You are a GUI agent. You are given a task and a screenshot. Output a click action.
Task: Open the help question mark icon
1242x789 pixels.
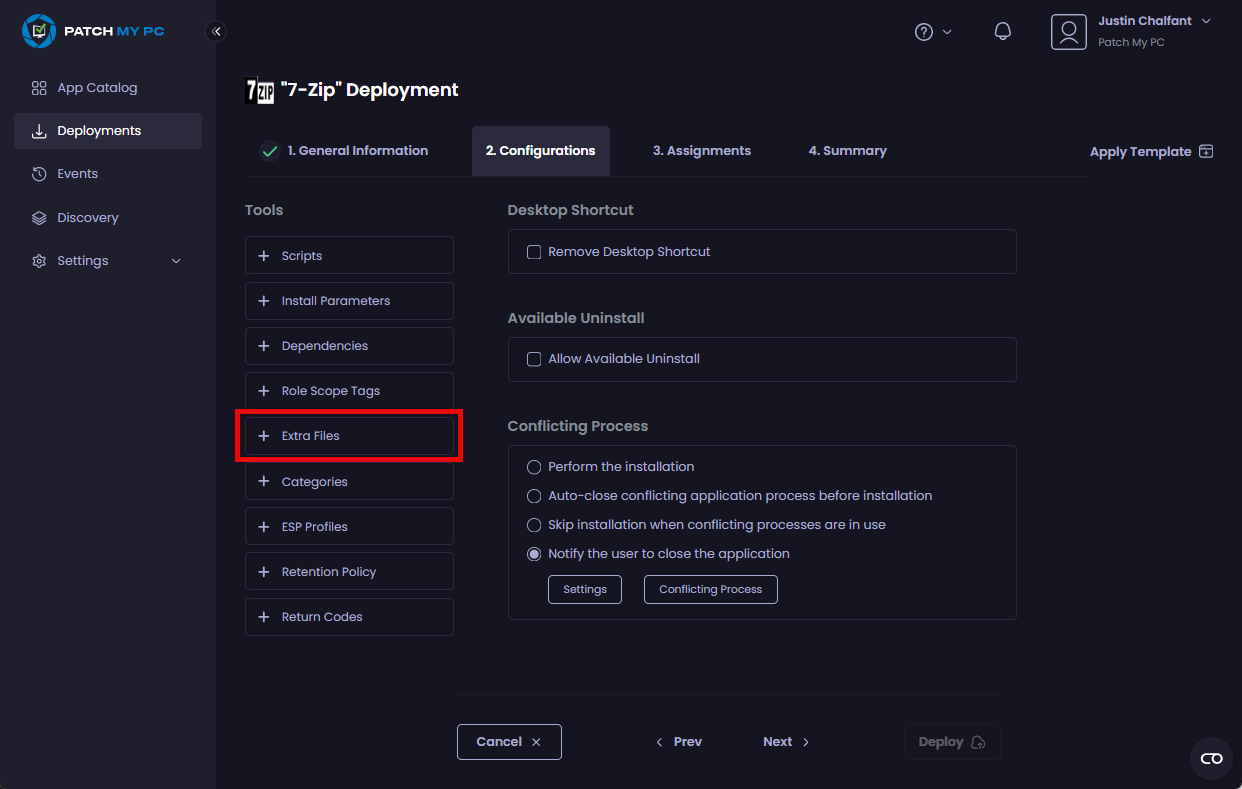[x=924, y=32]
